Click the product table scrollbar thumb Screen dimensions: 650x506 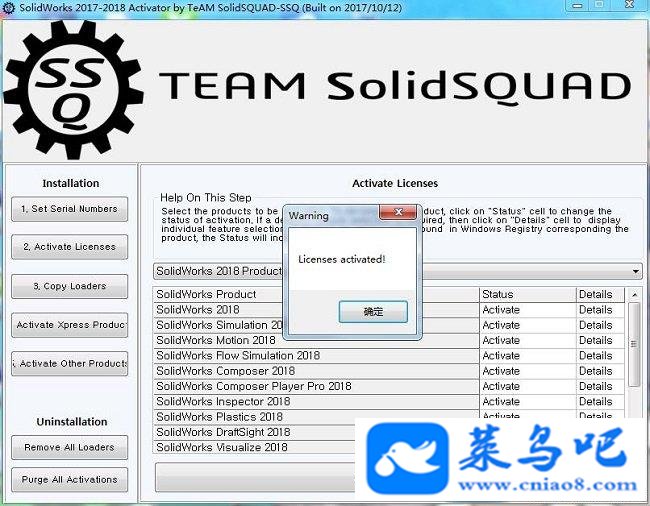634,345
